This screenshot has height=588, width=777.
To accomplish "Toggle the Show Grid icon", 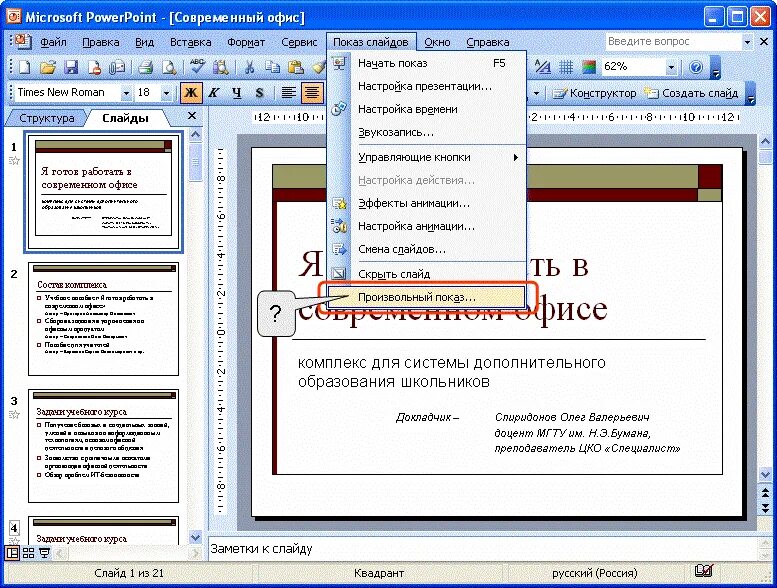I will click(x=566, y=67).
